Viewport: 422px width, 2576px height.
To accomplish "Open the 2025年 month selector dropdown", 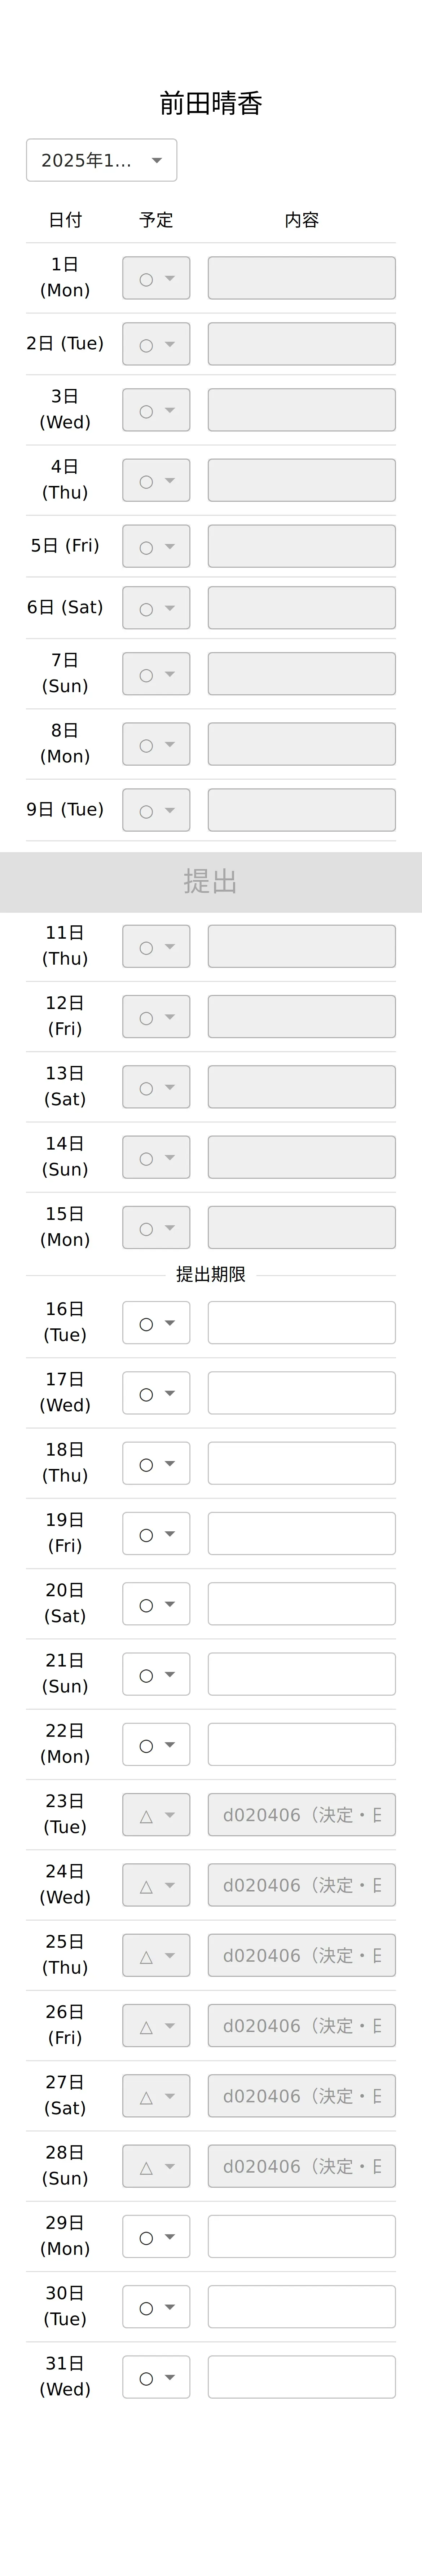I will 101,160.
